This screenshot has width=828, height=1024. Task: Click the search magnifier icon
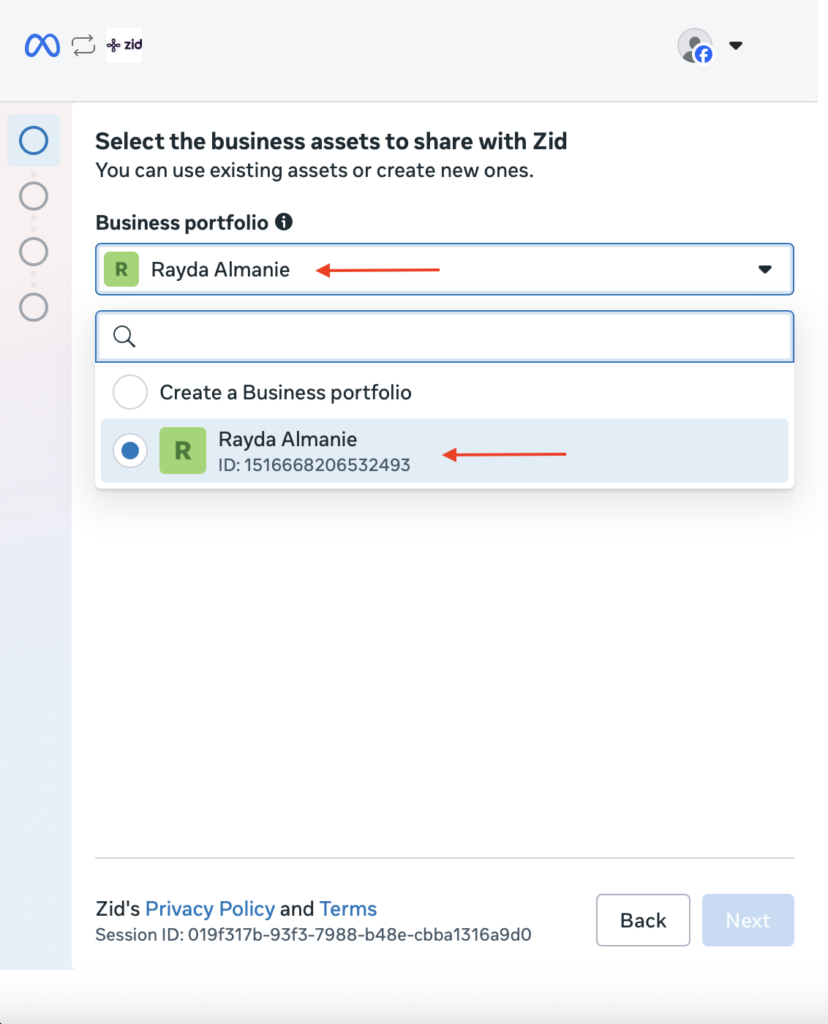click(124, 336)
